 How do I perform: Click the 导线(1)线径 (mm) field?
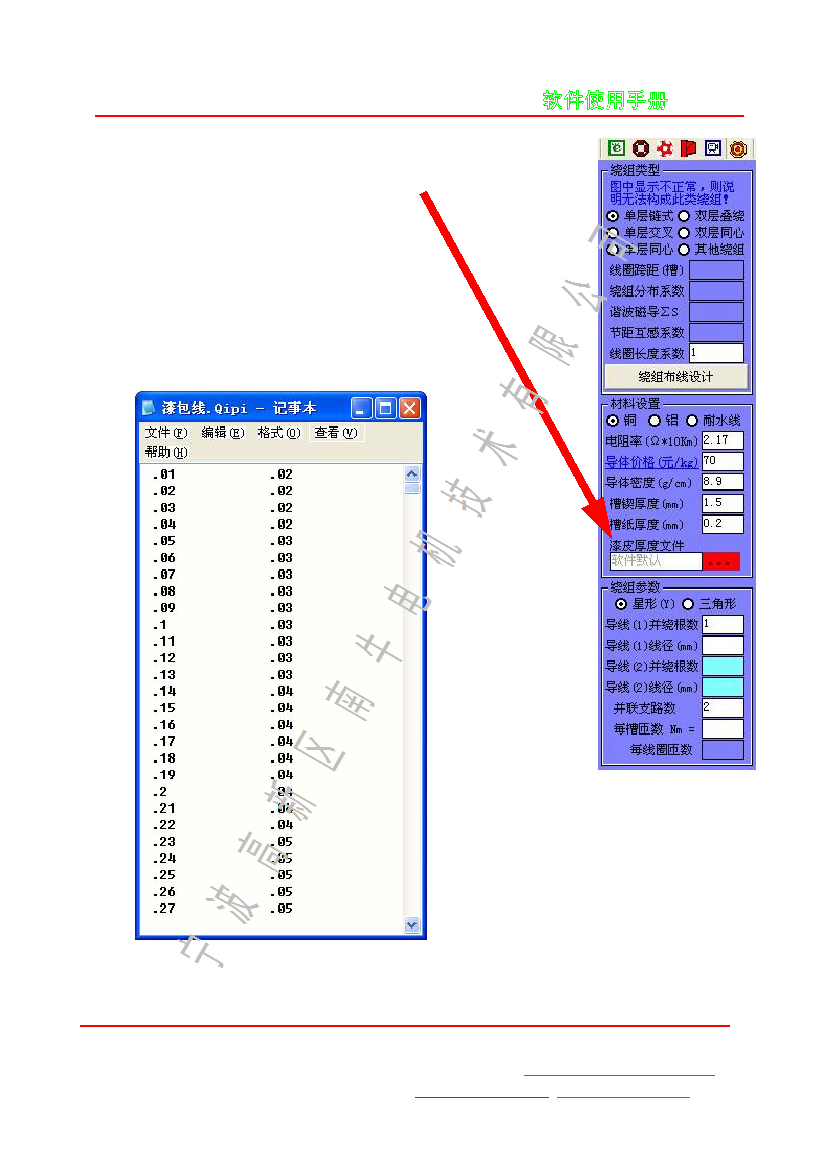coord(722,645)
